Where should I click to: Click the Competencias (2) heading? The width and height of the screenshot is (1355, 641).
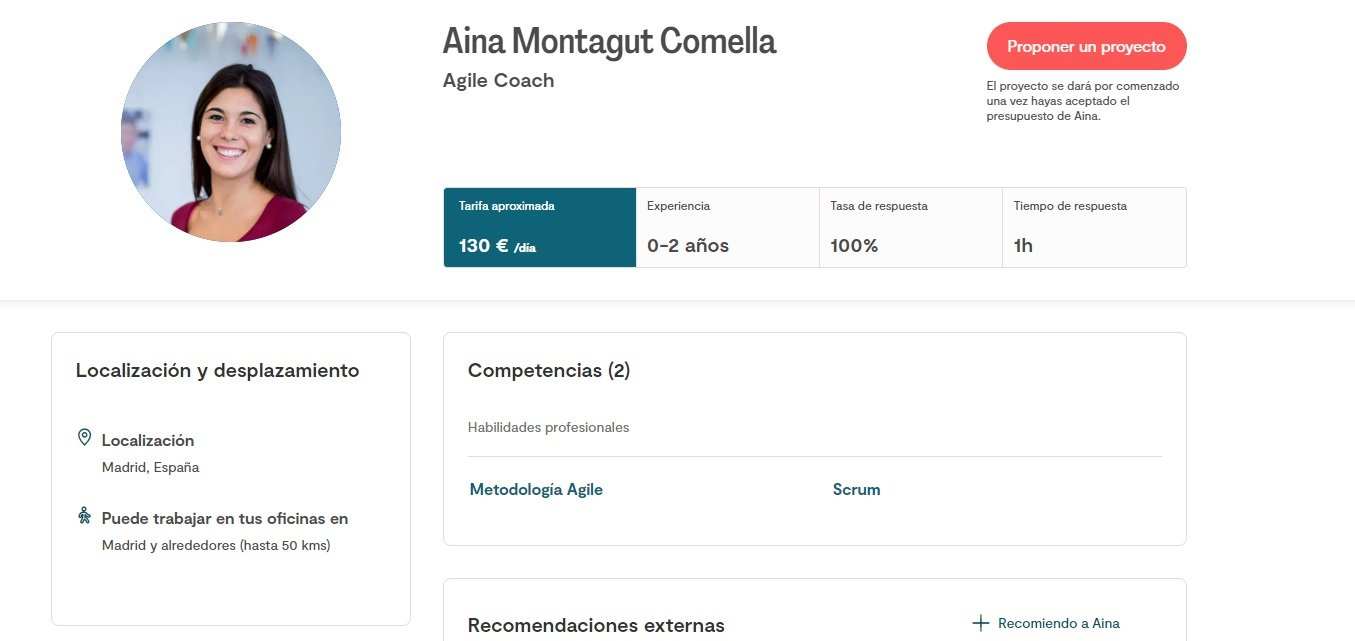(x=549, y=371)
